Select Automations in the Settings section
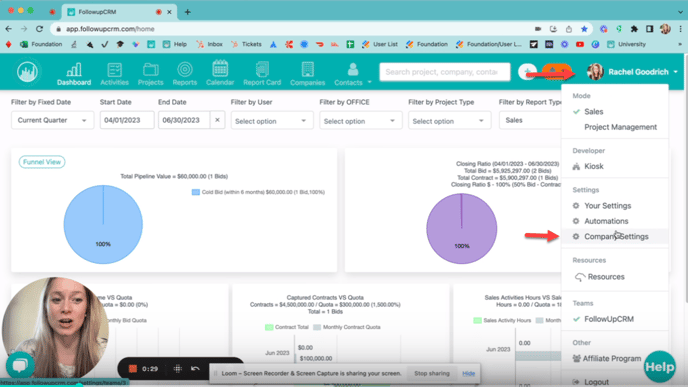This screenshot has width=688, height=387. coord(606,221)
